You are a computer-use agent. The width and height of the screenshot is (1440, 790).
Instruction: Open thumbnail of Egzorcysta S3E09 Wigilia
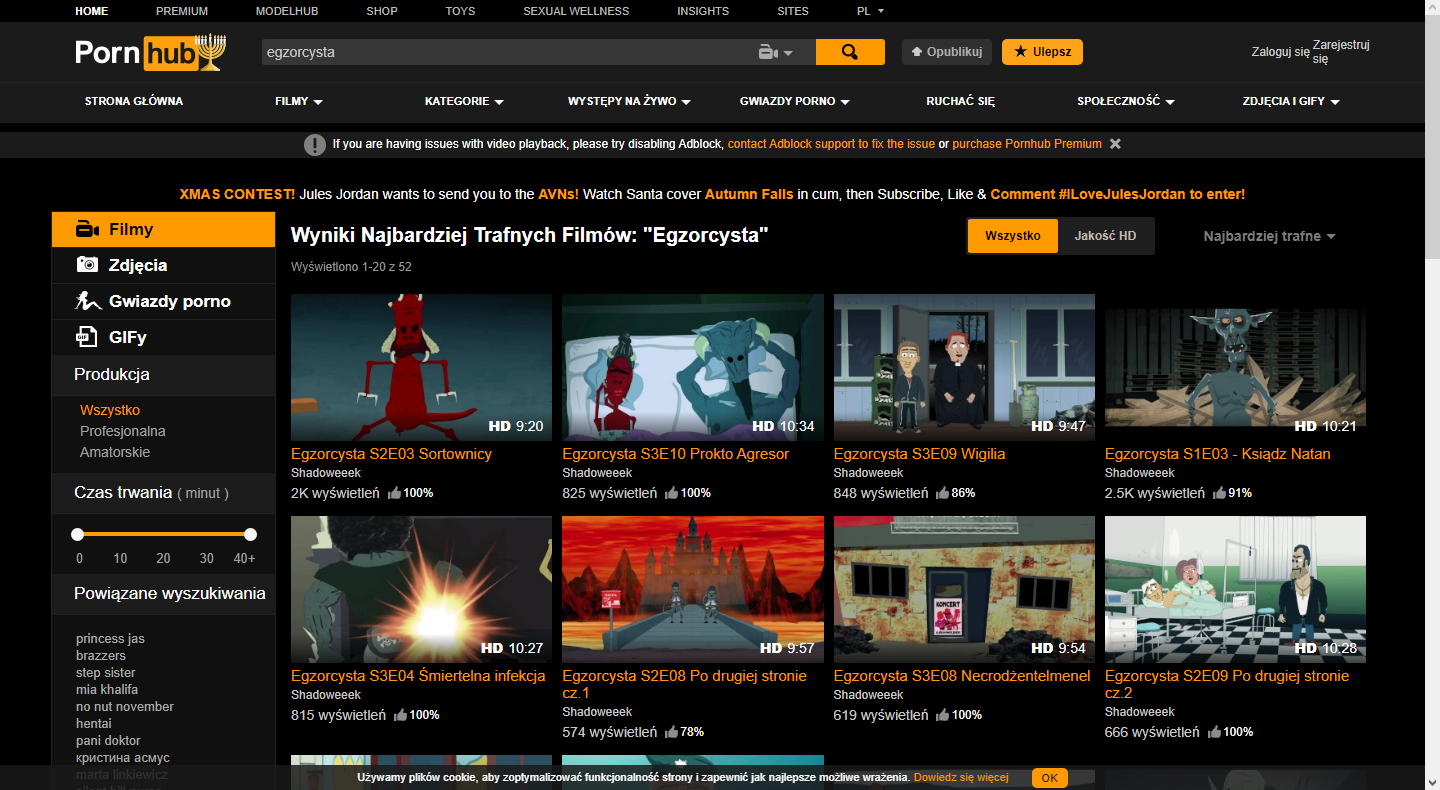pos(964,367)
